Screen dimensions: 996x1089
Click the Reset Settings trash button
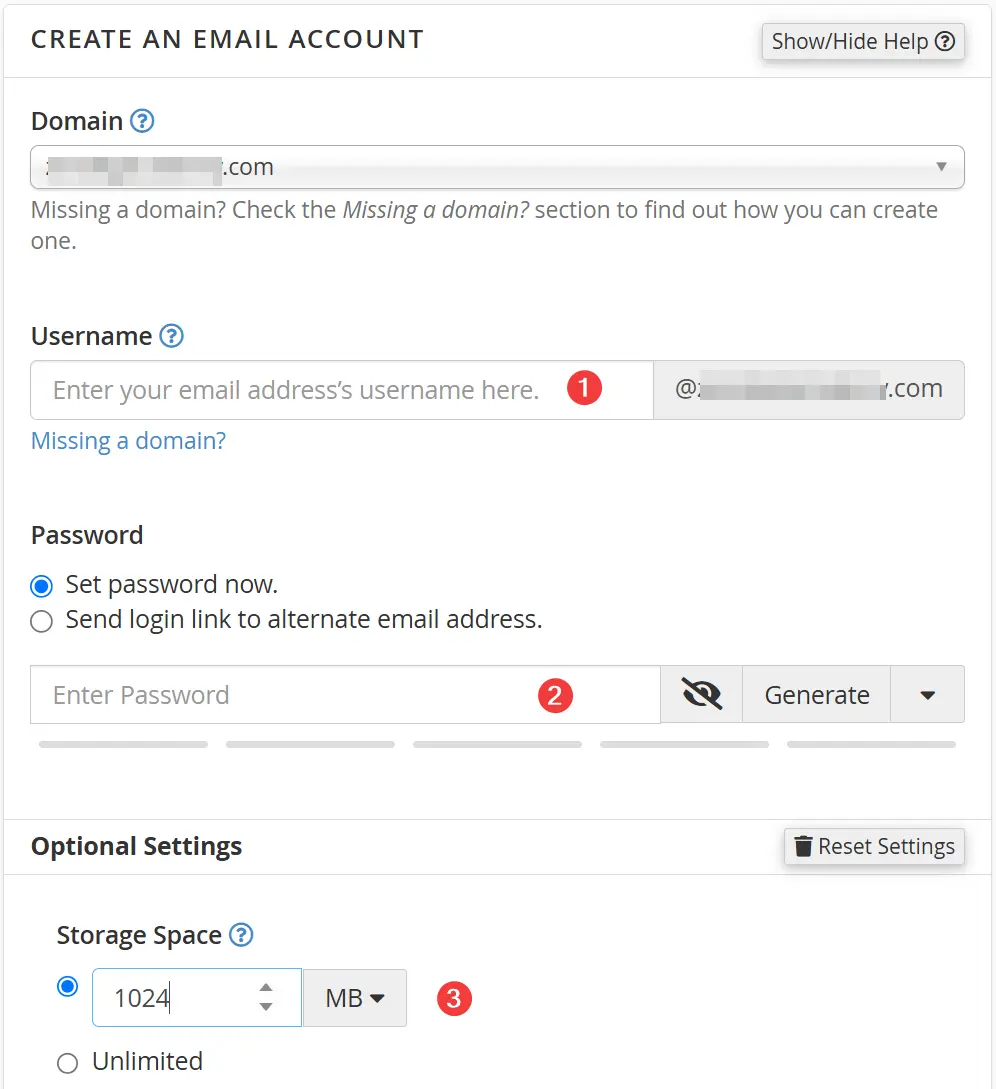(874, 846)
